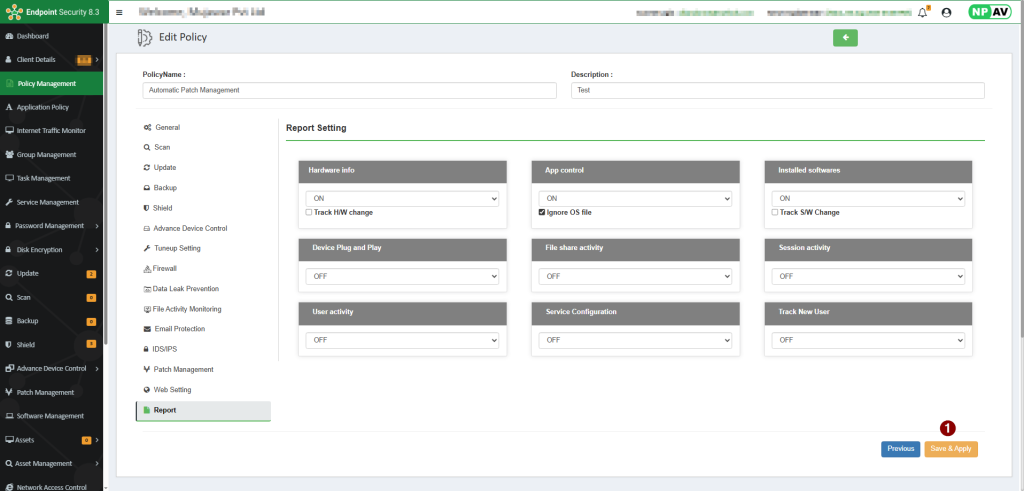
Task: Enable Track H/W change checkbox
Action: (x=309, y=212)
